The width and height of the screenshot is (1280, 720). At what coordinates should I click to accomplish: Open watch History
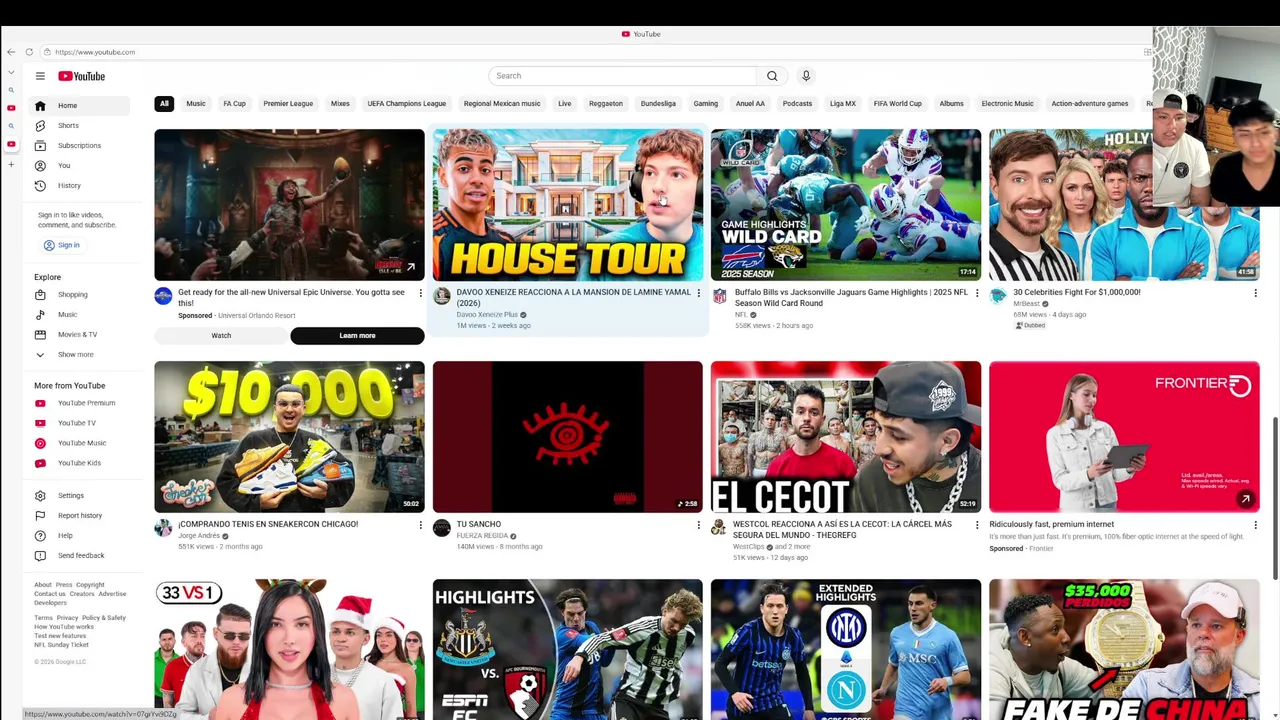pos(79,185)
